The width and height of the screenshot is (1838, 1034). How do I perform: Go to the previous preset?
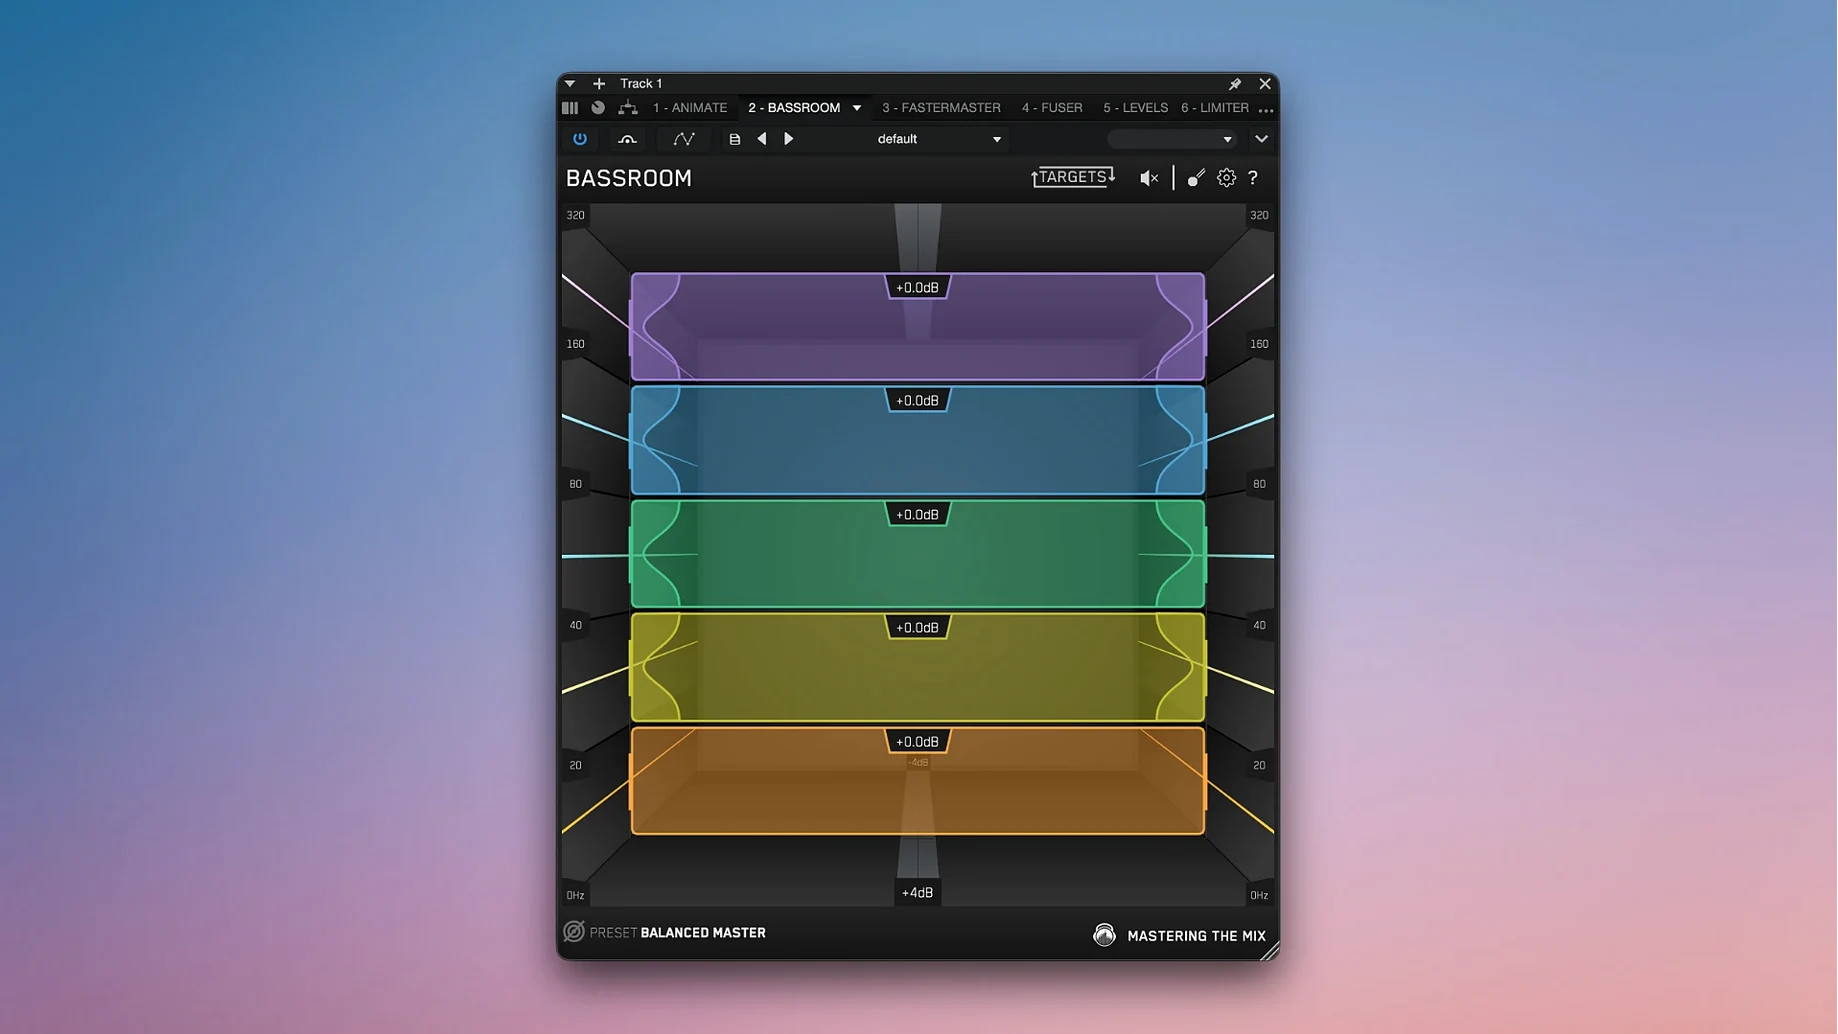[762, 139]
